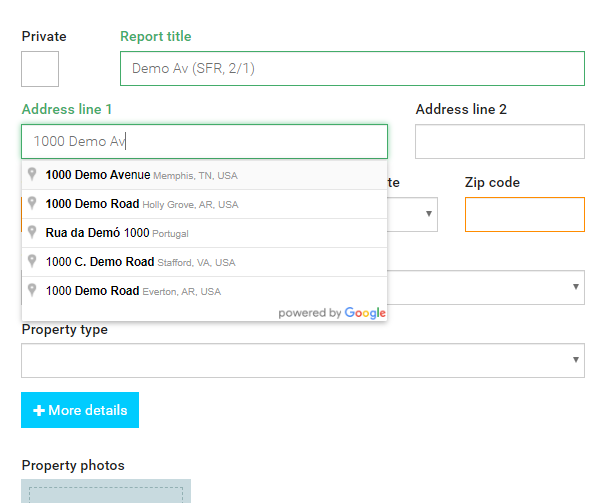Expand the Property type dropdown
The width and height of the screenshot is (613, 503).
303,360
